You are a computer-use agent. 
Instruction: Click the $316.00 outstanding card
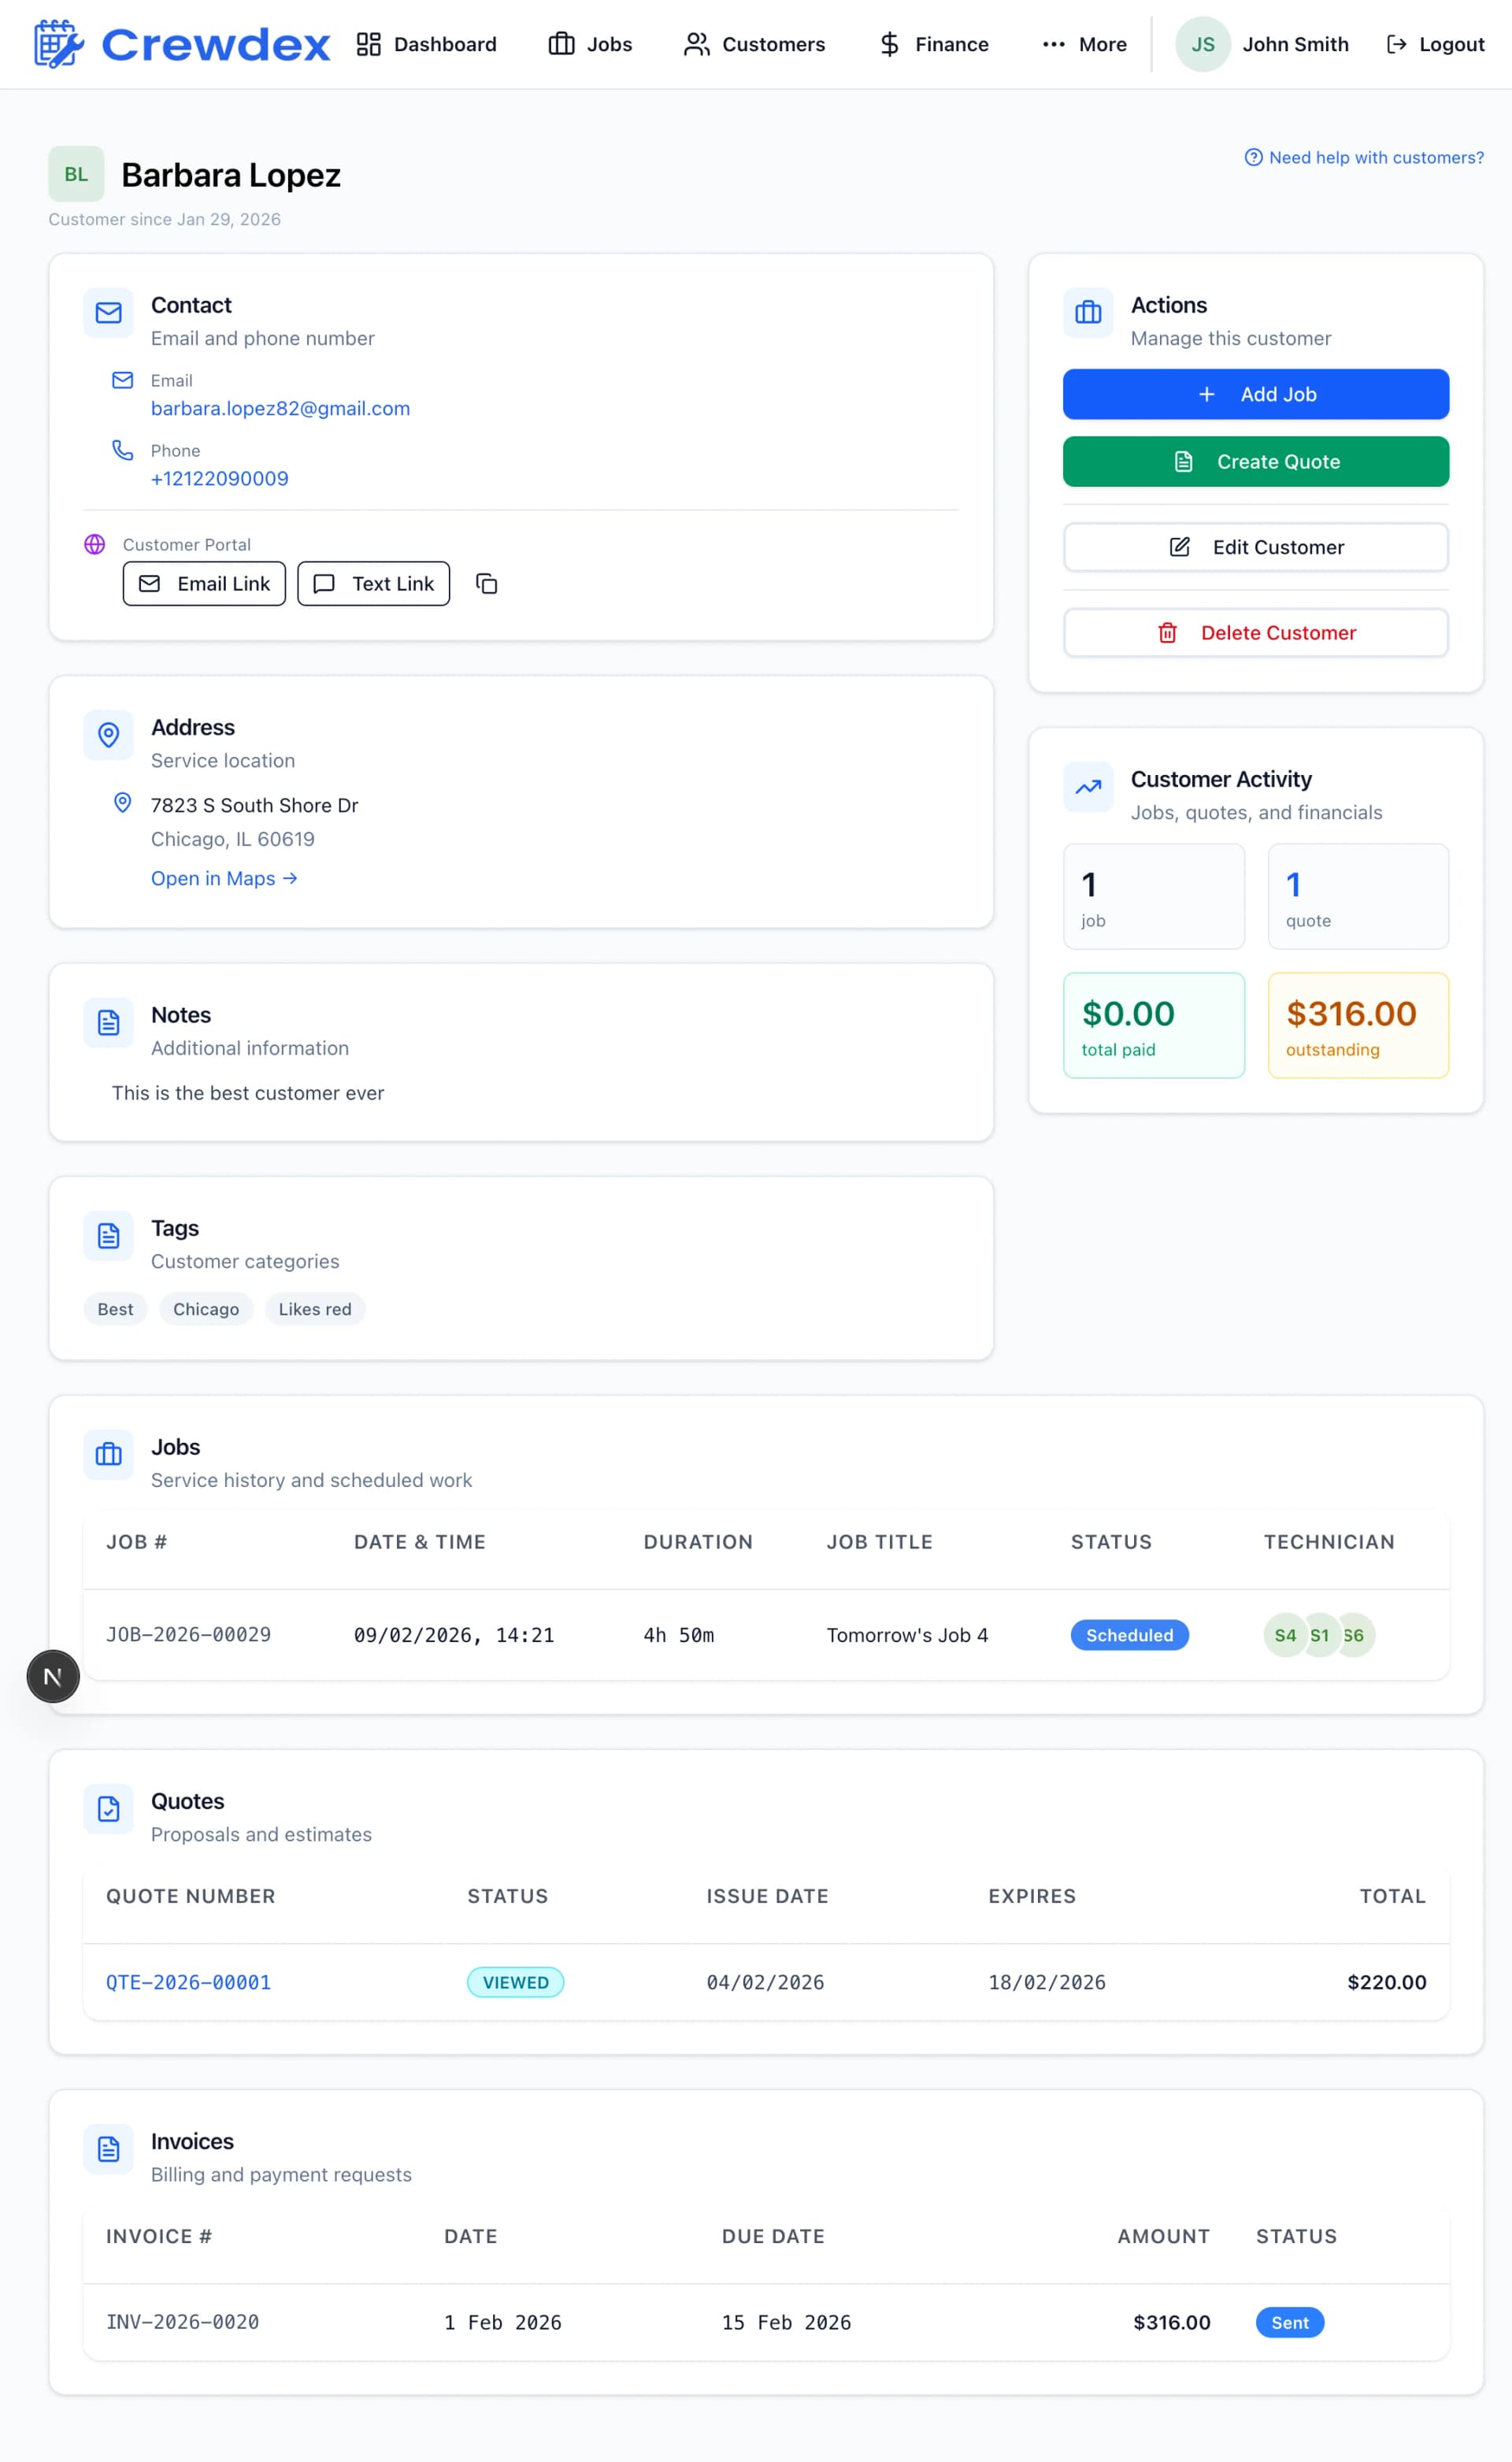point(1358,1025)
